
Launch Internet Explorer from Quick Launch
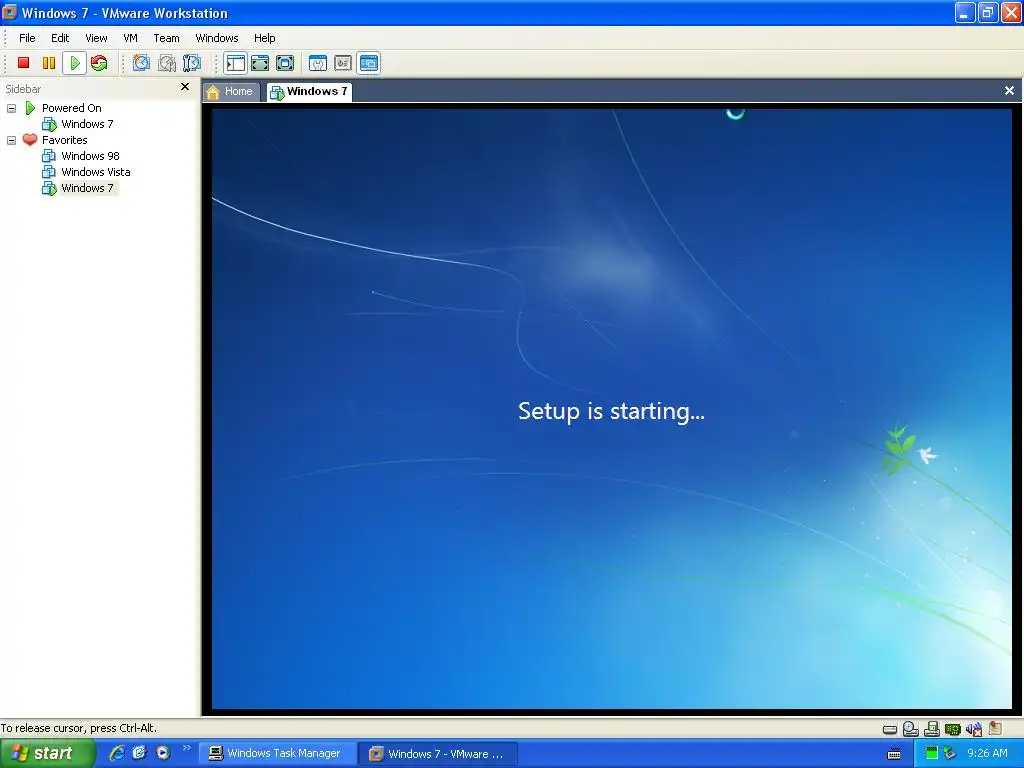click(x=117, y=753)
